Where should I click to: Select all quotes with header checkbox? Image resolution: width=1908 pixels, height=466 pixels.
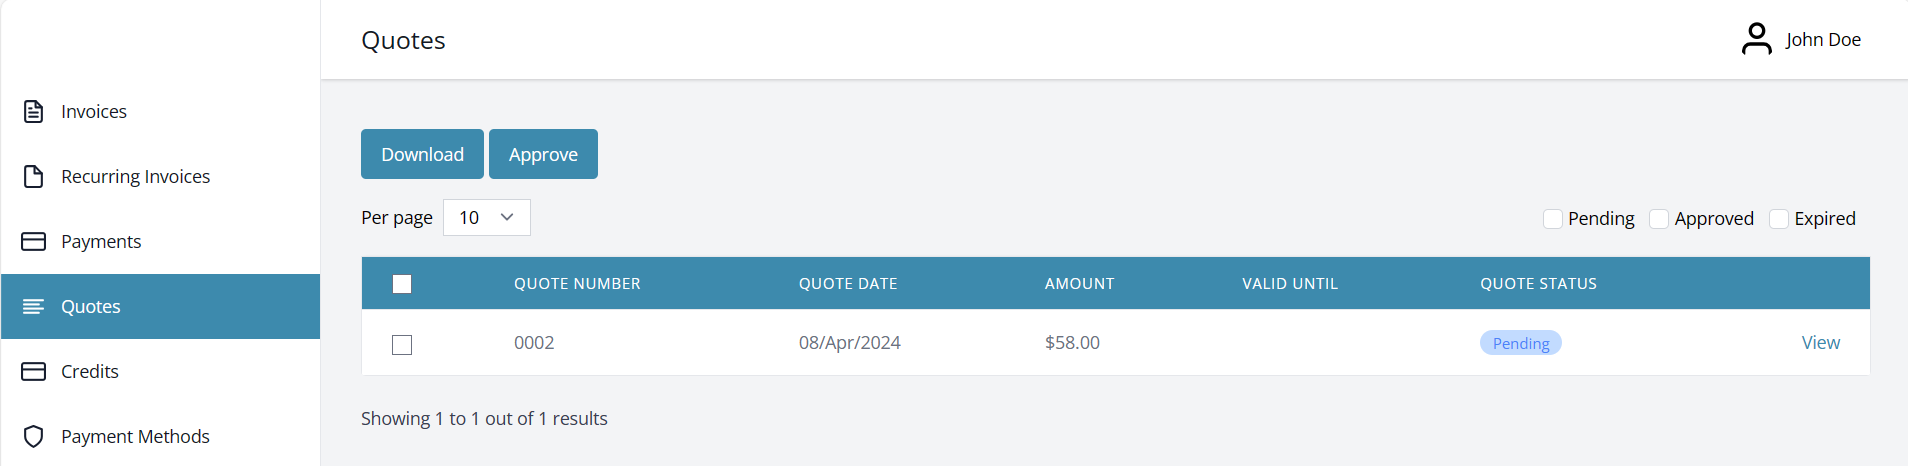click(x=402, y=284)
